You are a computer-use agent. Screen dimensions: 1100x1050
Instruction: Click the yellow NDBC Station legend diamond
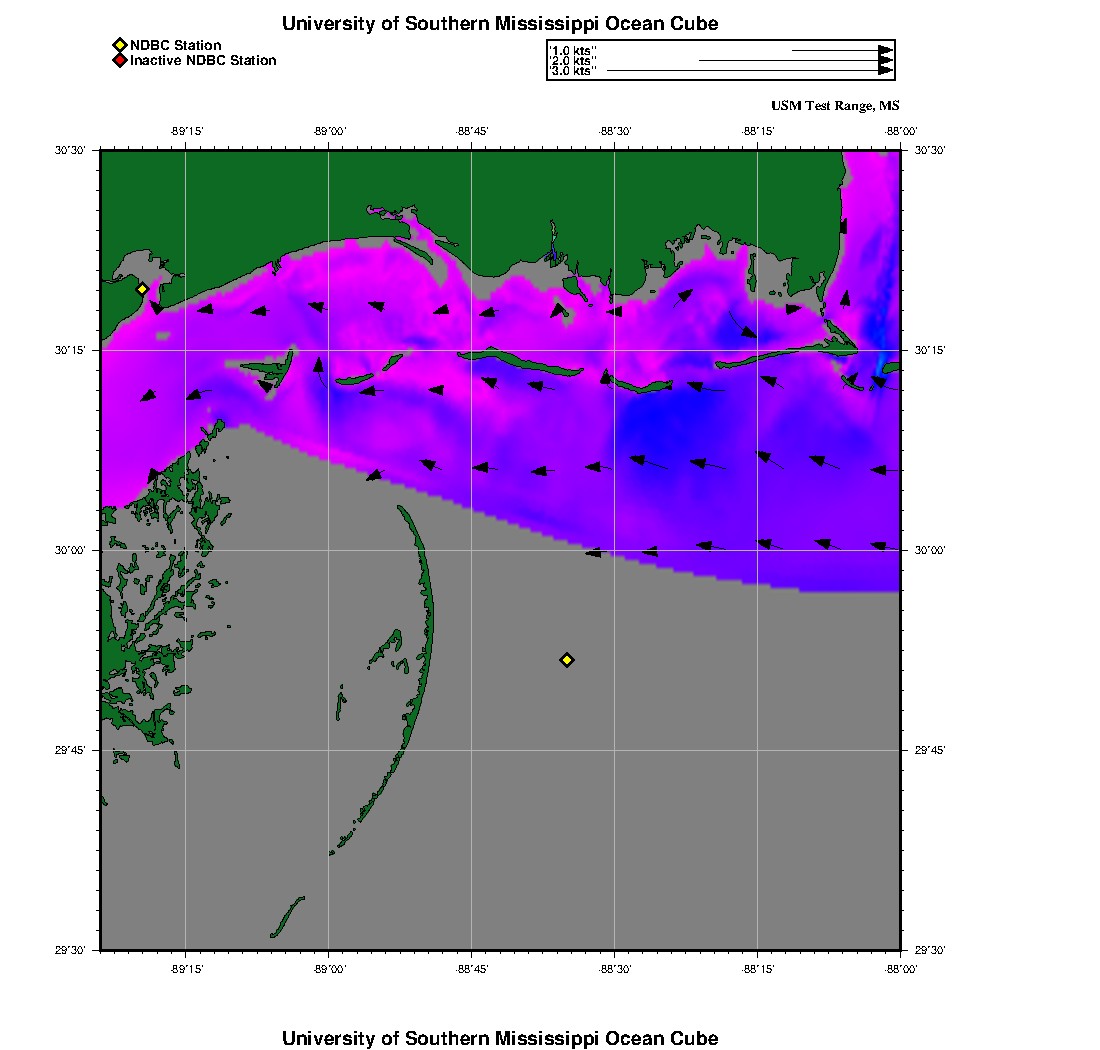click(x=119, y=45)
